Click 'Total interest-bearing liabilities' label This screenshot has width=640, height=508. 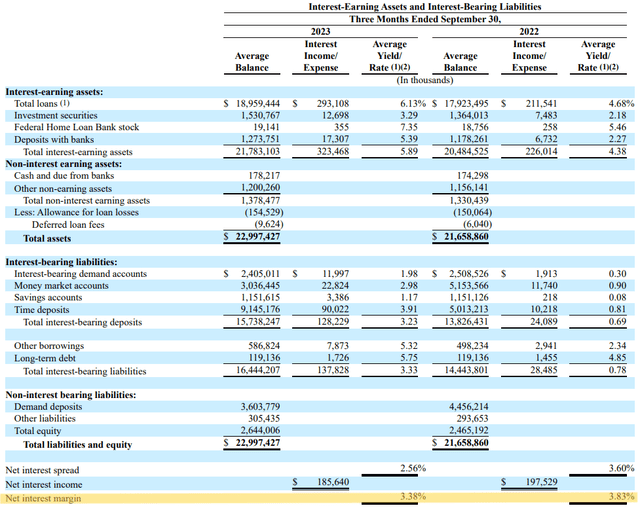84,371
